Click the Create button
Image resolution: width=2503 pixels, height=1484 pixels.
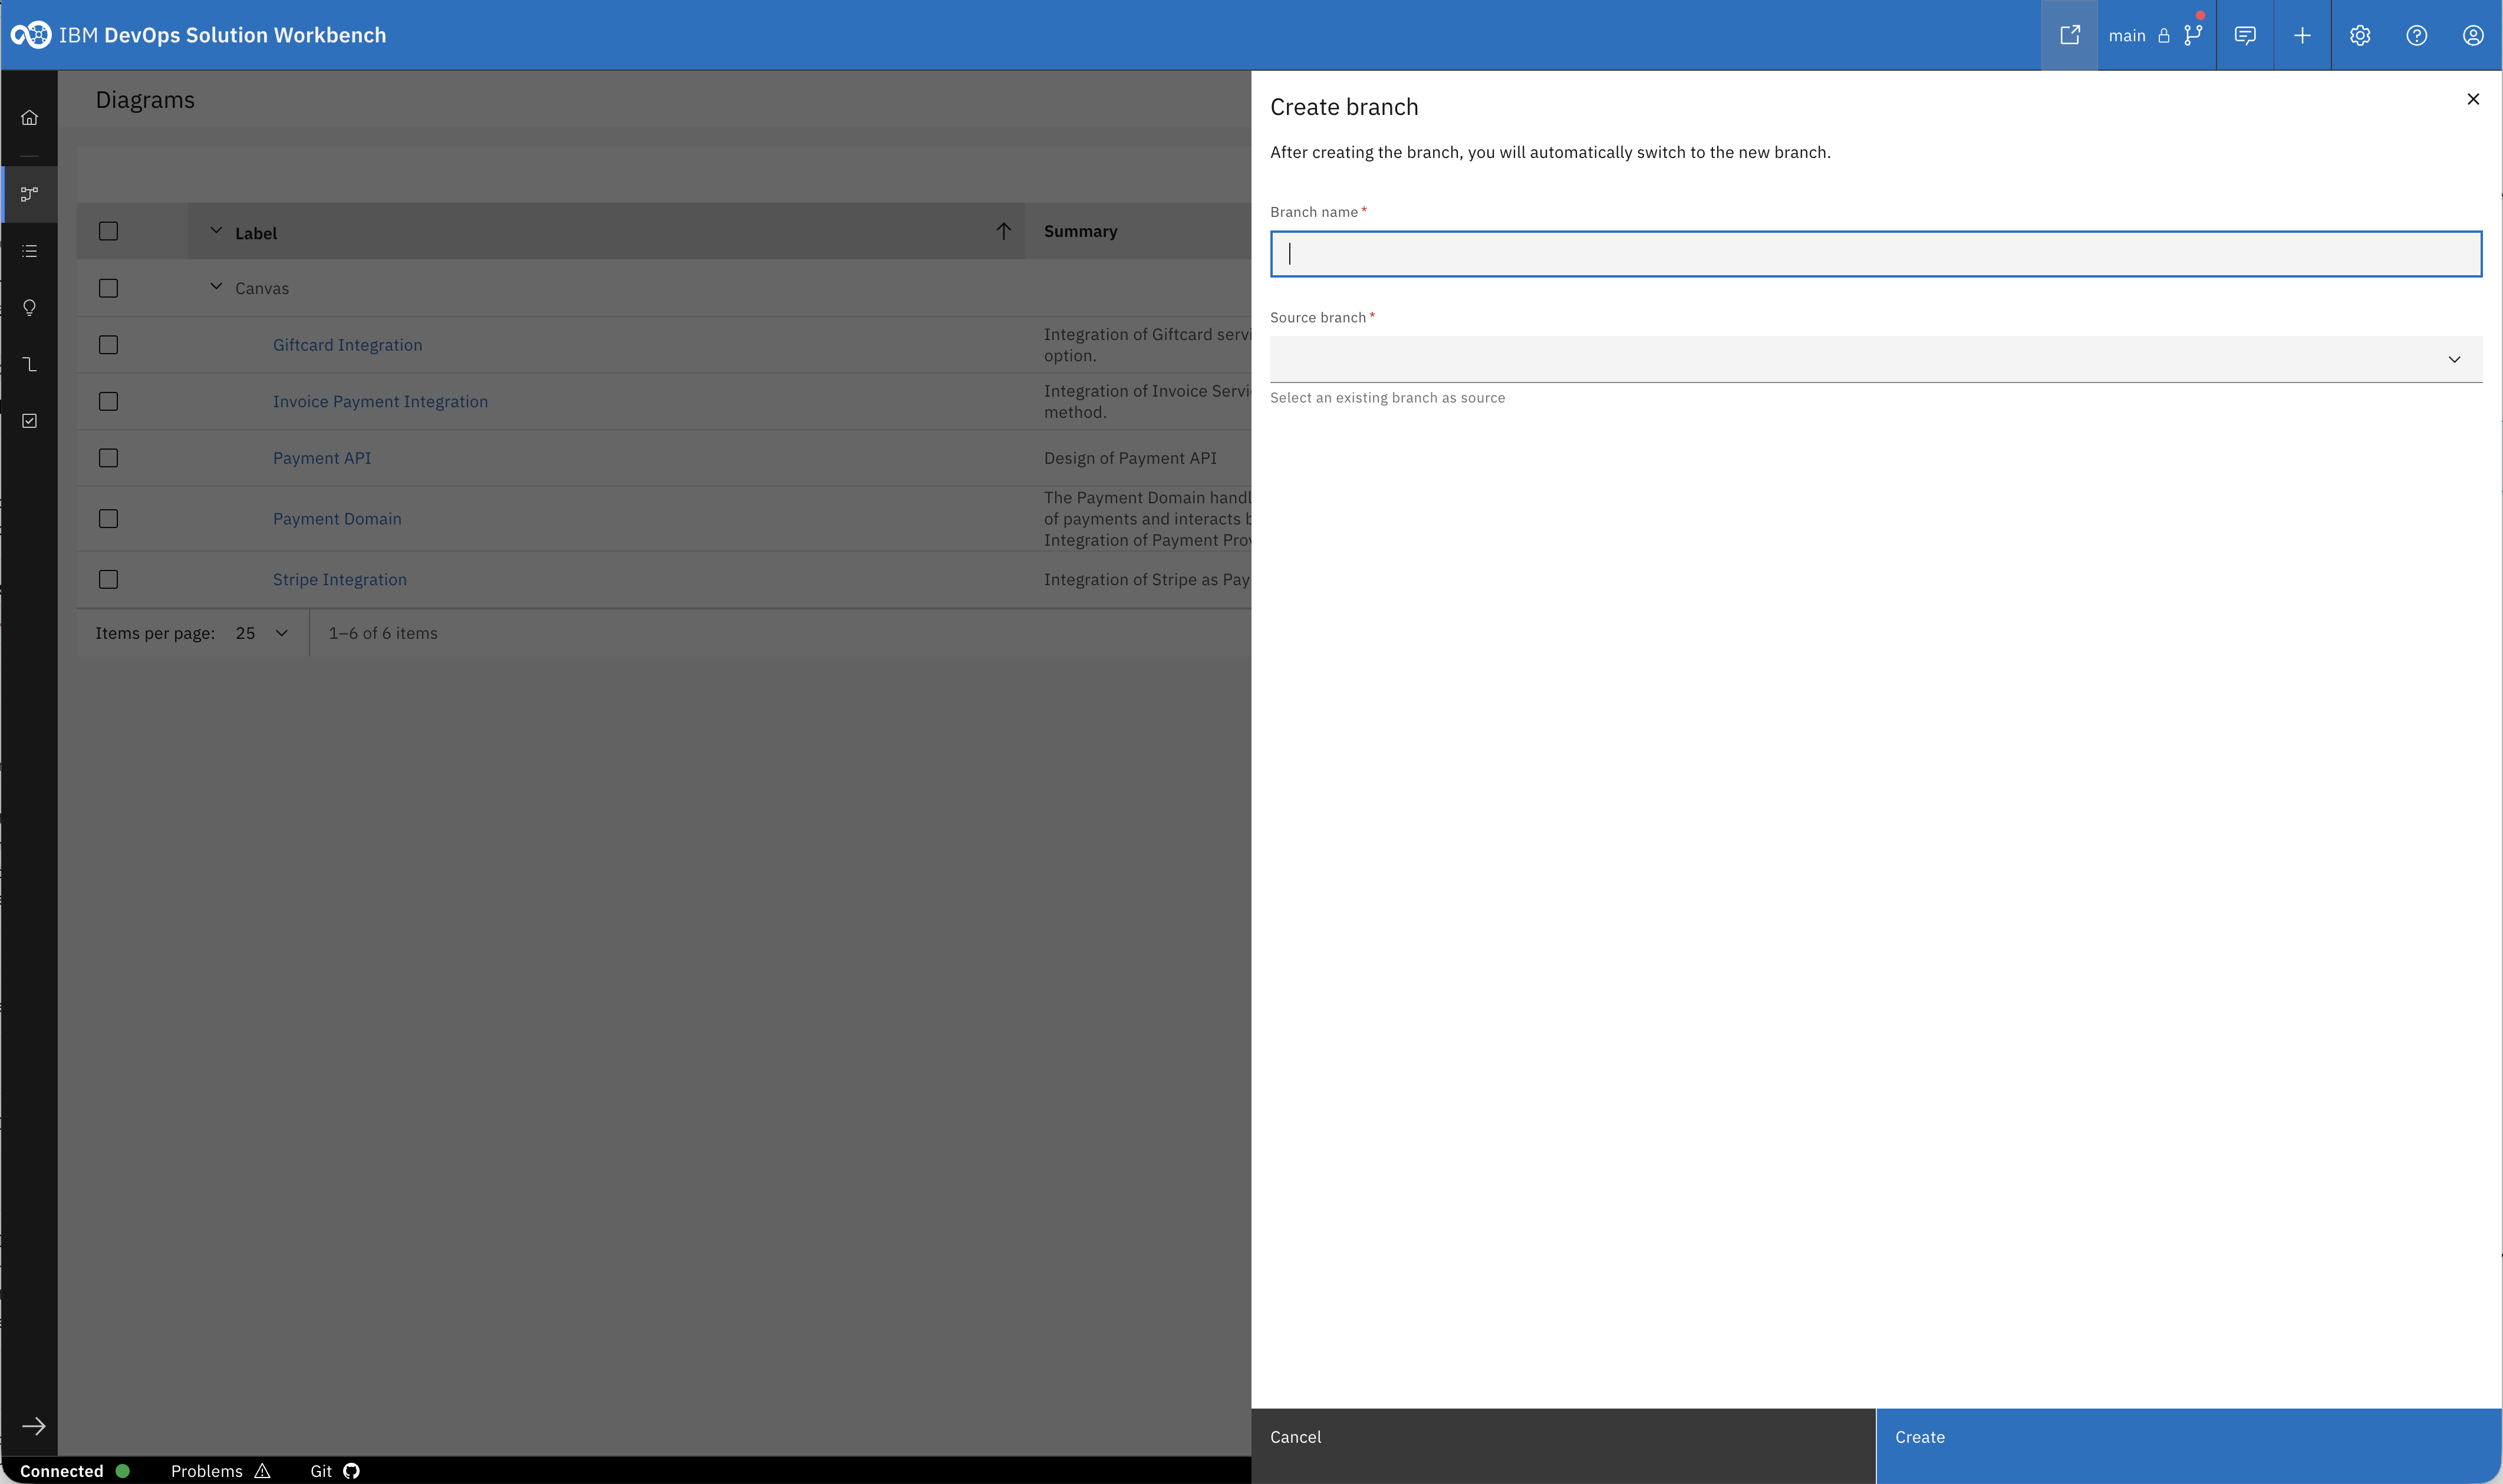pos(2189,1446)
